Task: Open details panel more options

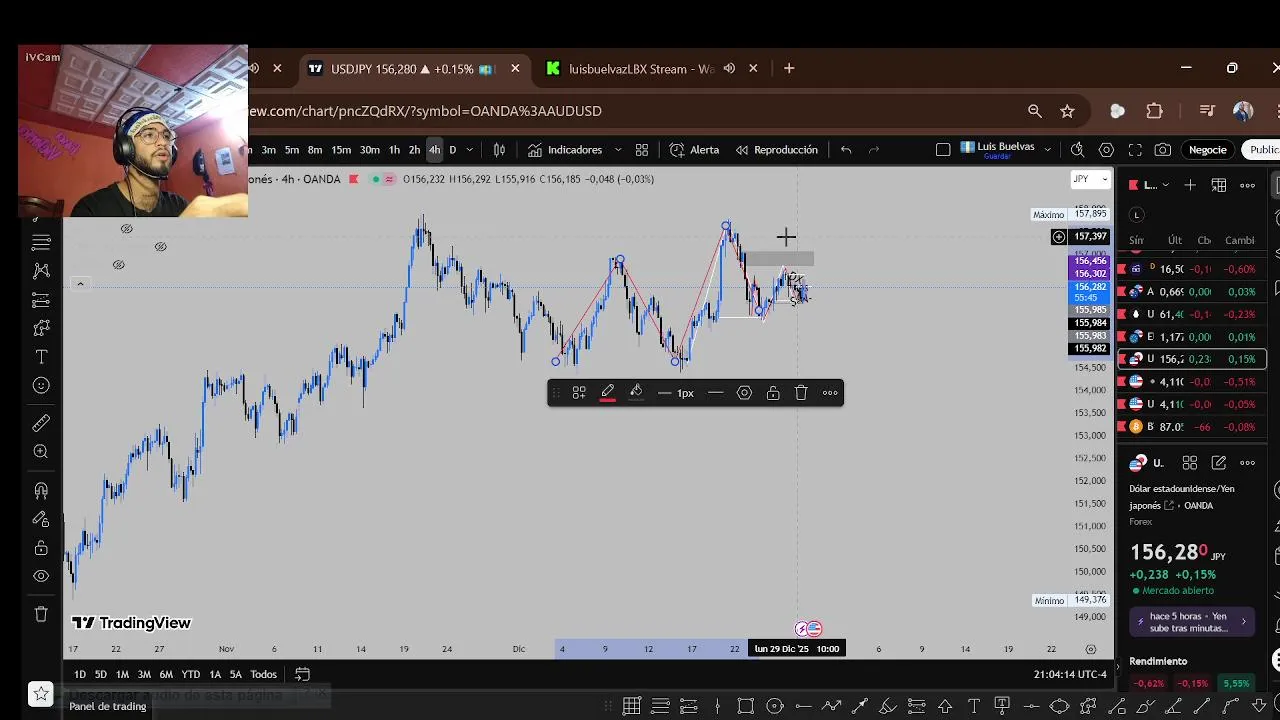Action: click(x=1247, y=463)
